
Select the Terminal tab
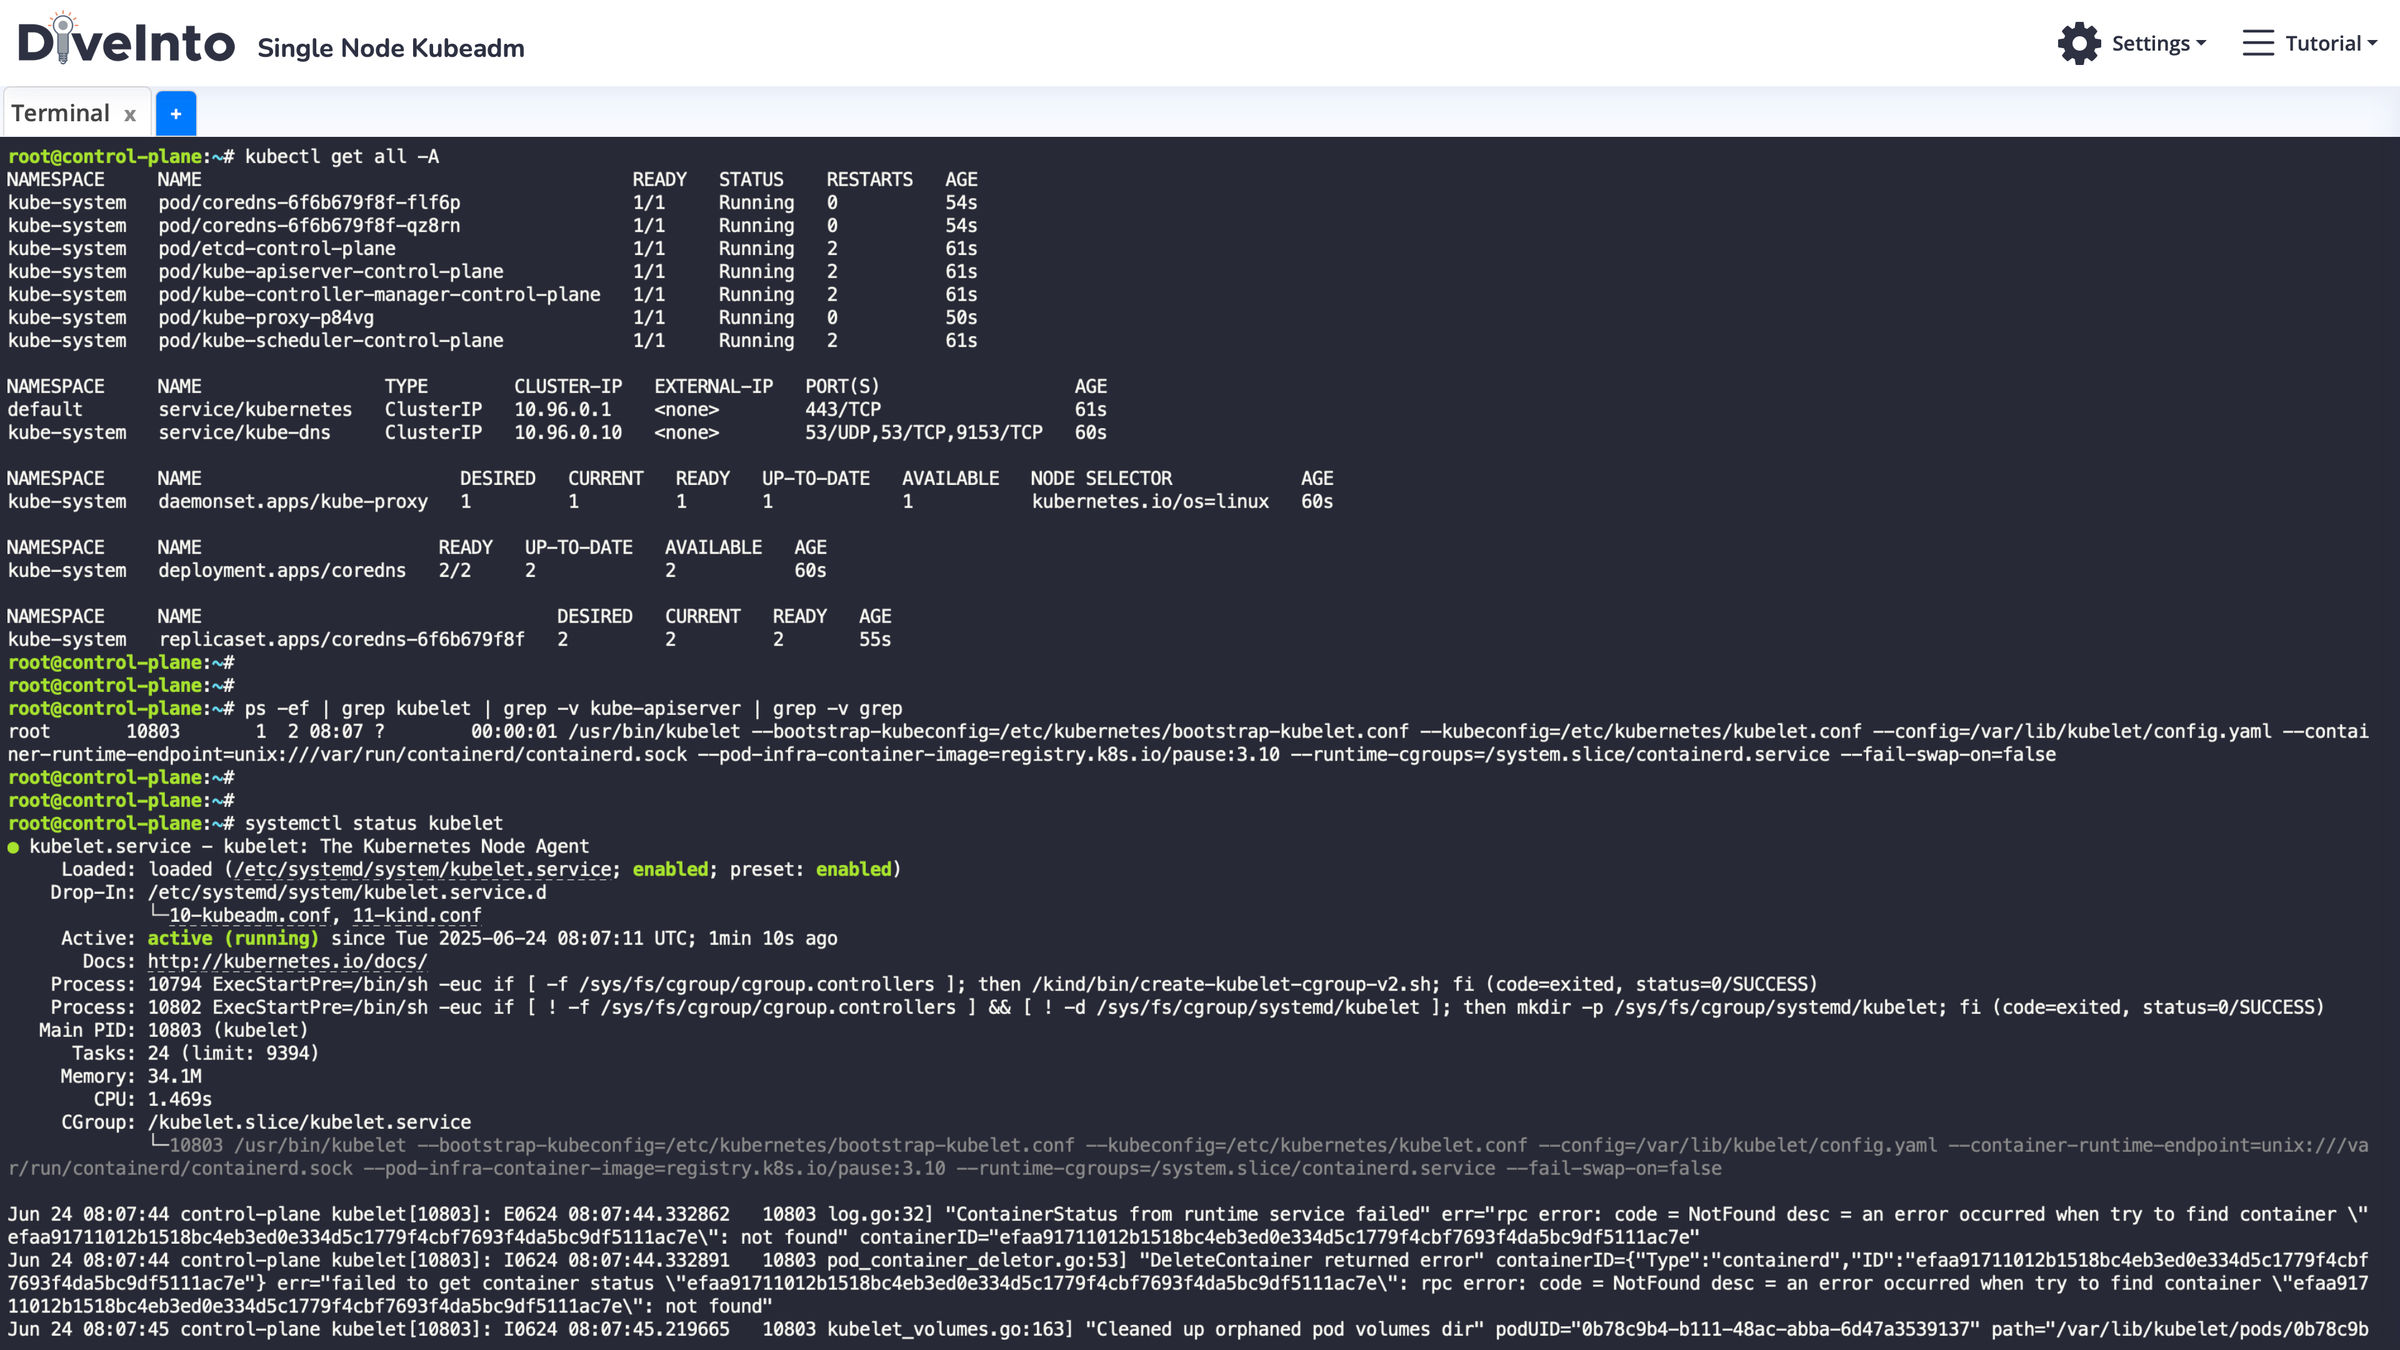pyautogui.click(x=60, y=114)
